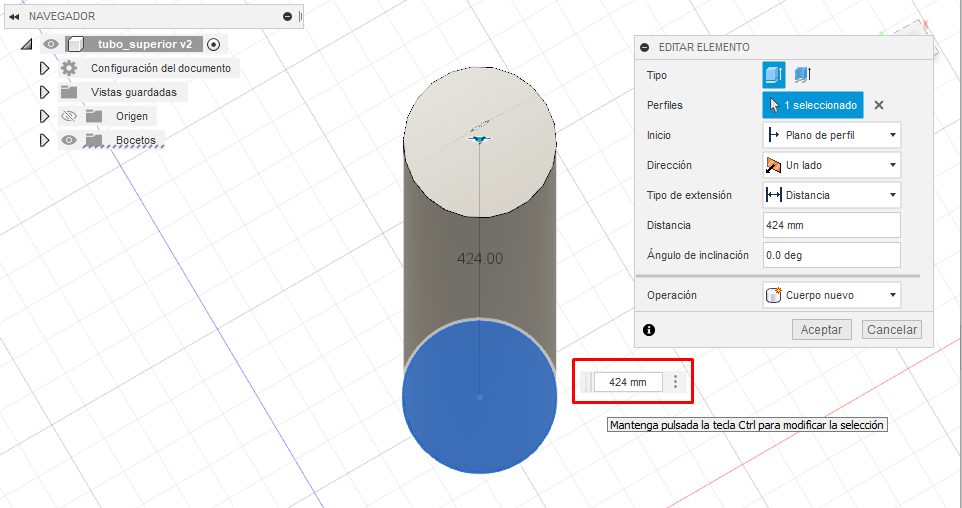This screenshot has height=508, width=962.
Task: Expand the Origen folder
Action: tap(44, 116)
